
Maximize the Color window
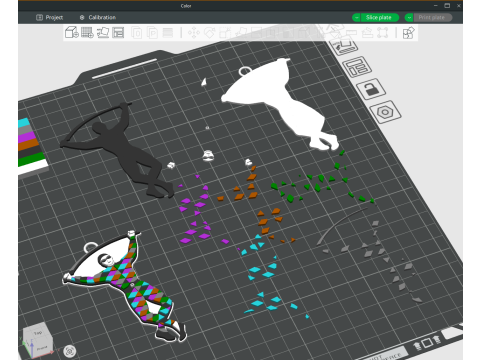[x=447, y=6]
